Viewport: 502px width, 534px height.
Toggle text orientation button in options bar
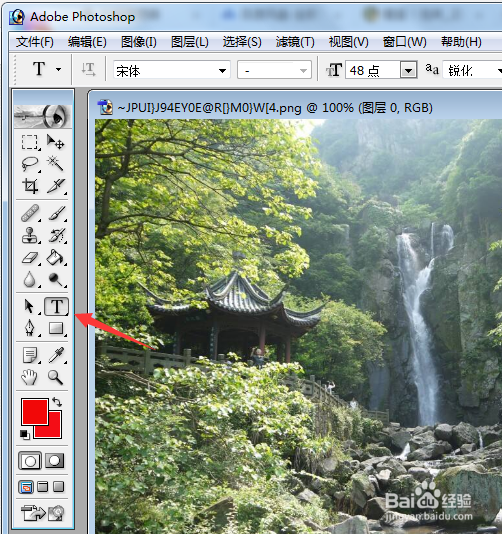point(89,69)
